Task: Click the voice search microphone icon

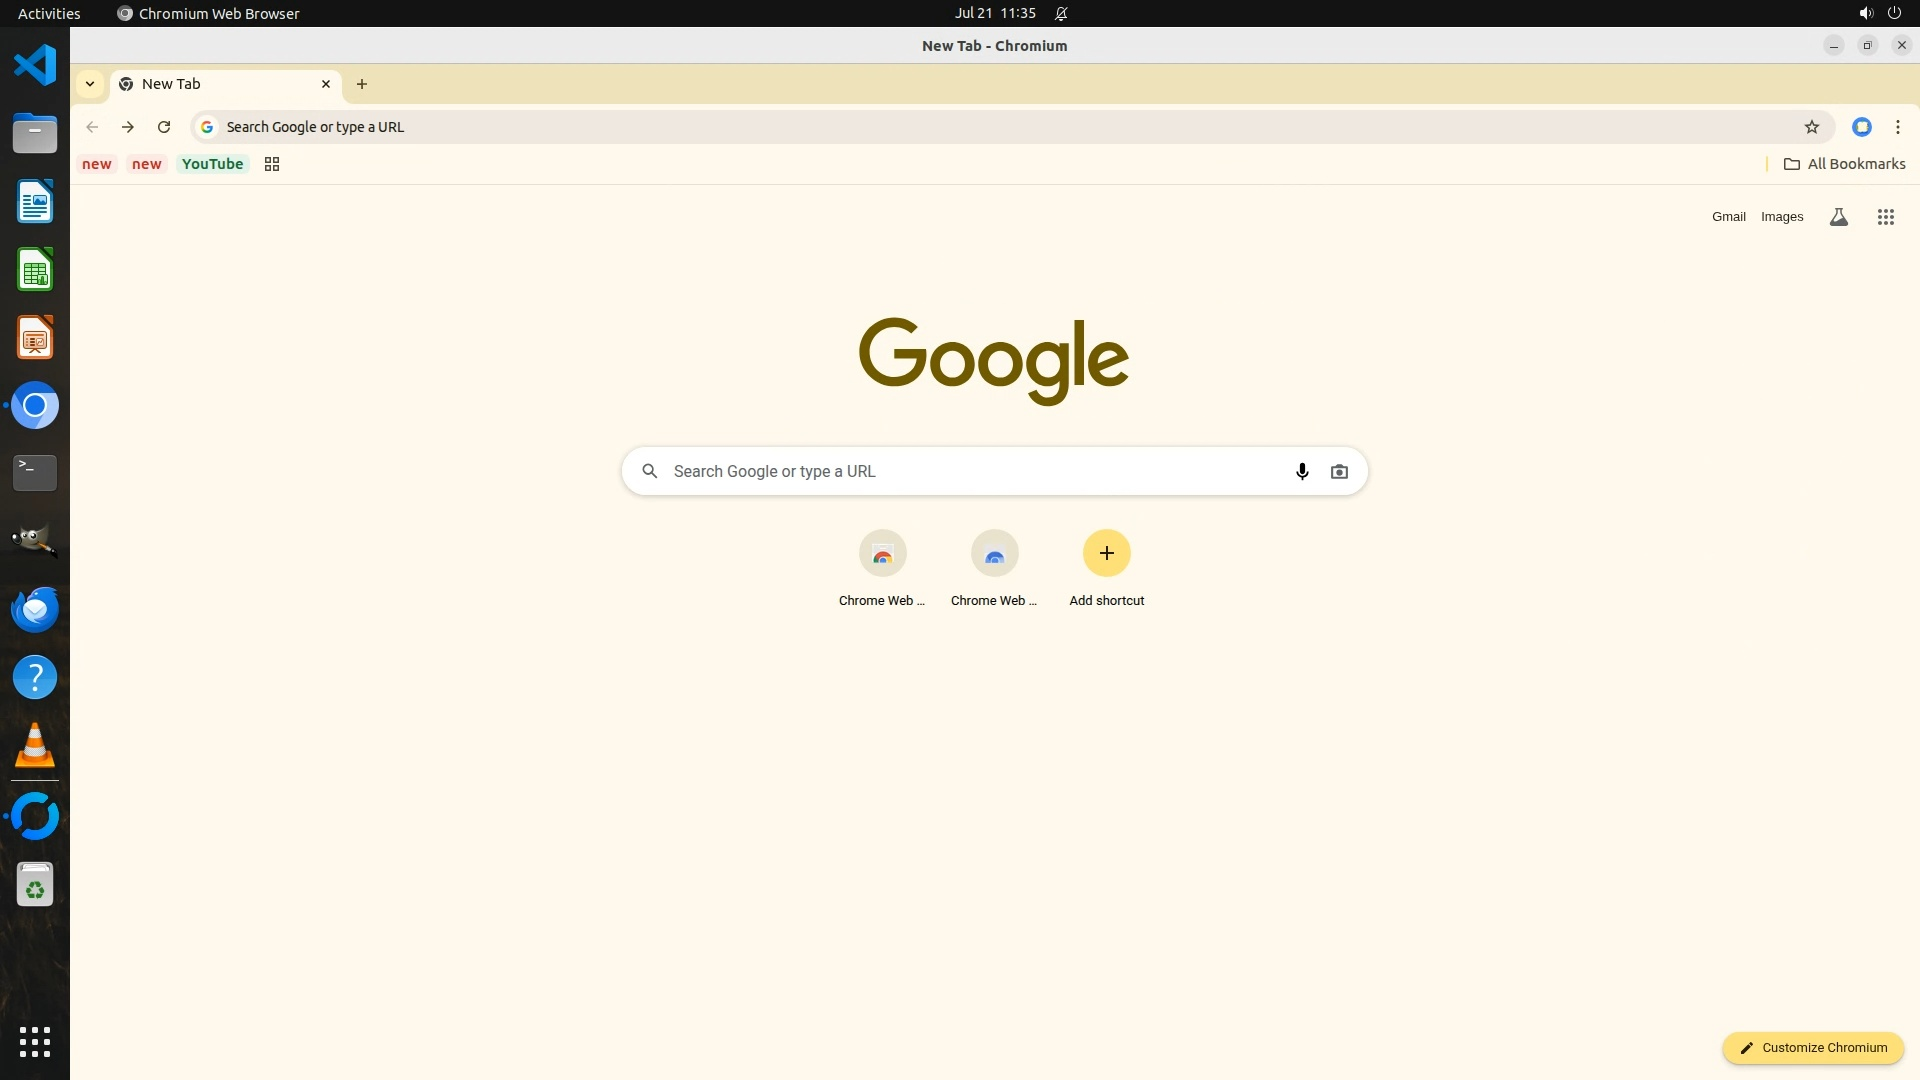Action: click(x=1302, y=471)
